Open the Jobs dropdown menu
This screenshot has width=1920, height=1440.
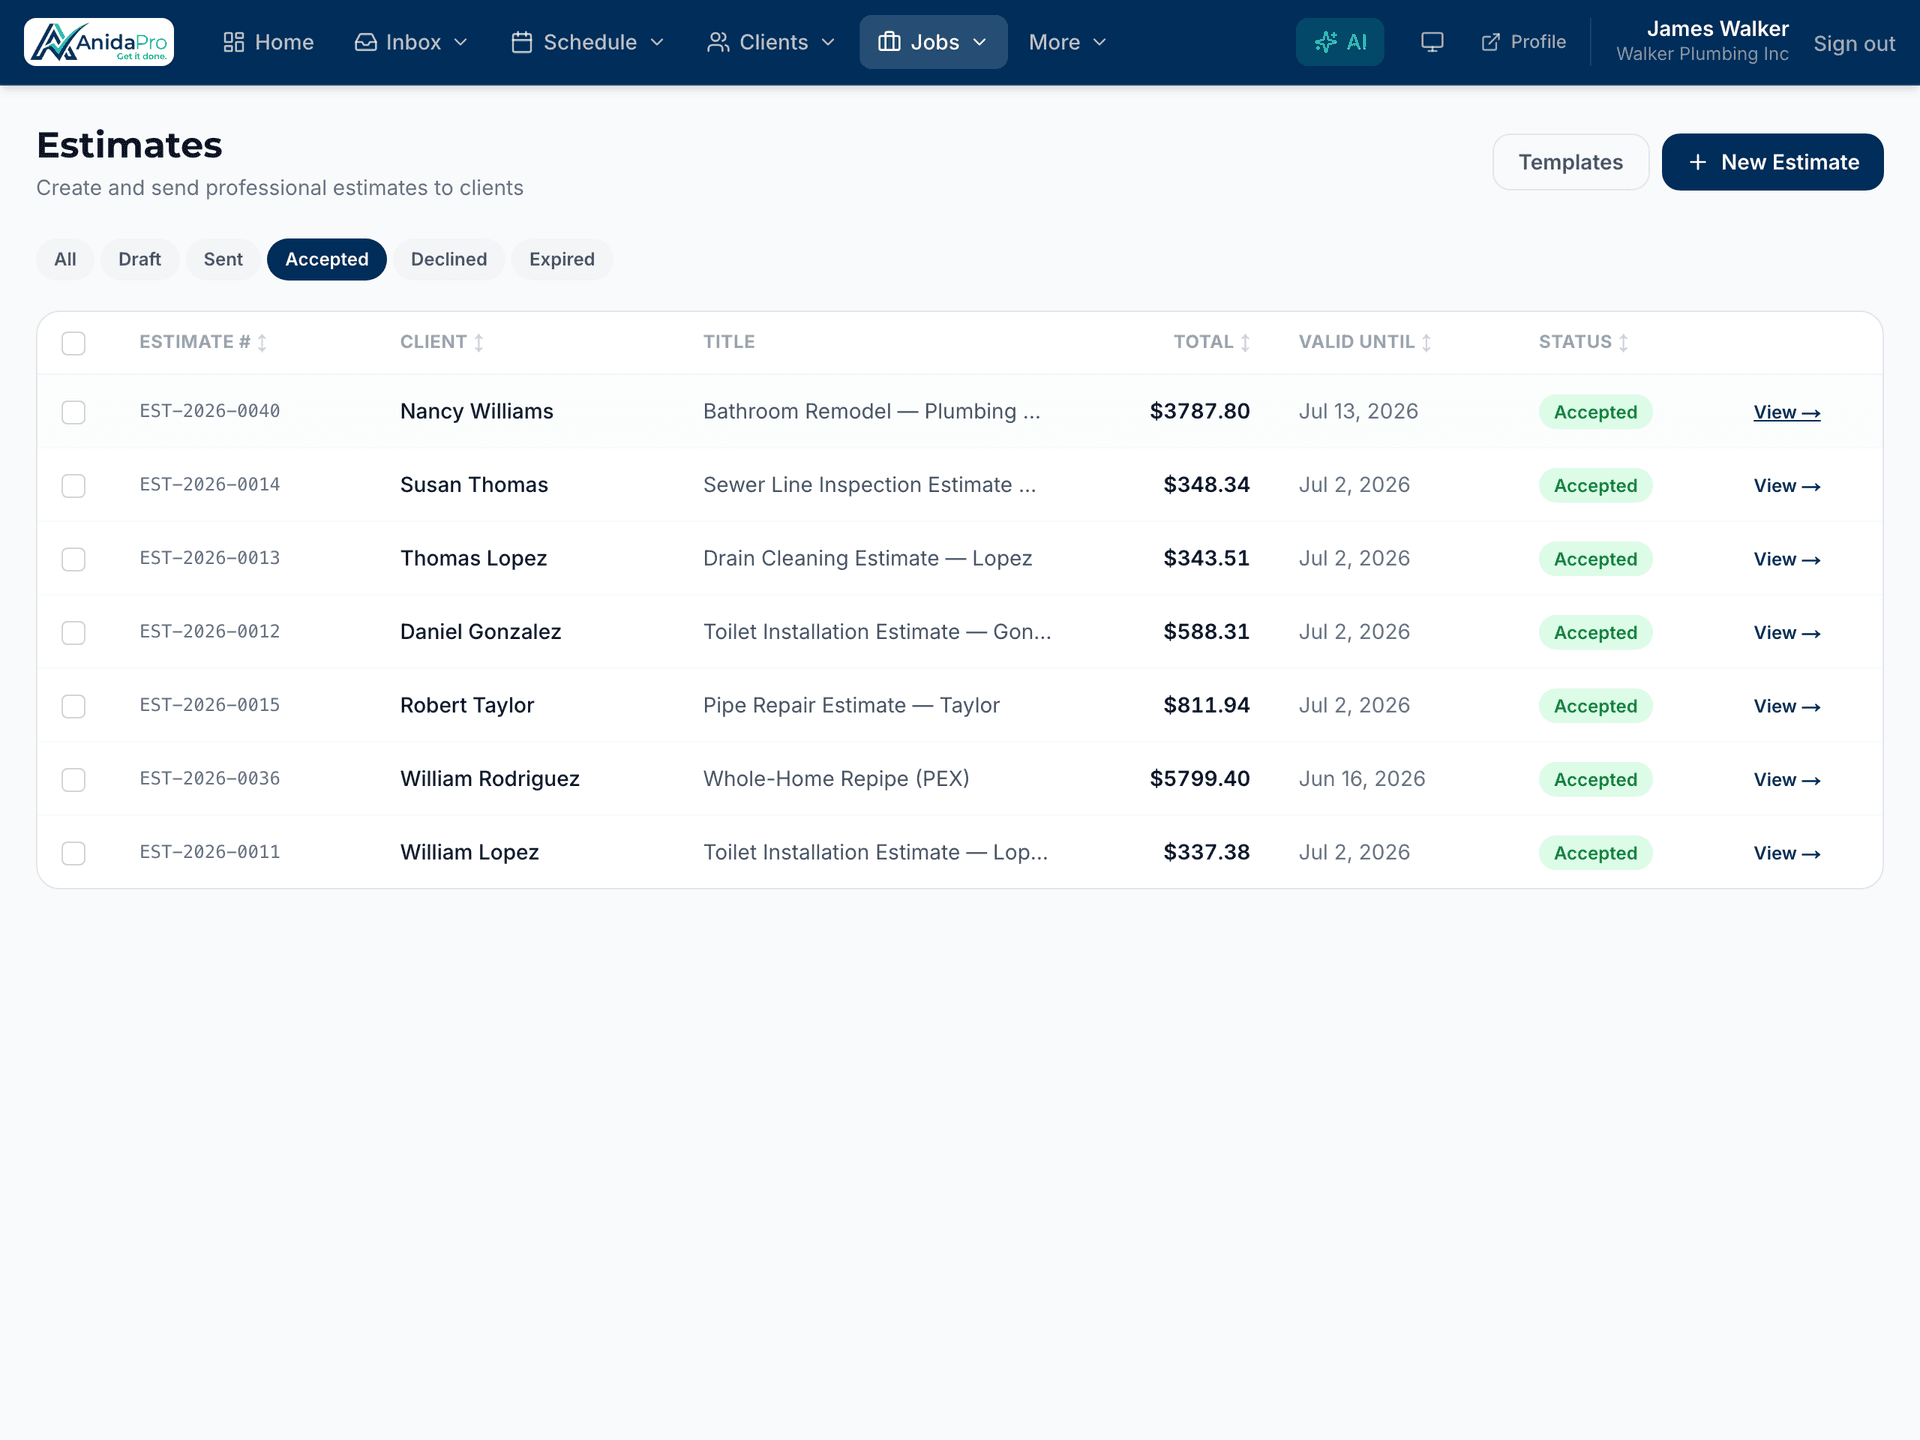[x=933, y=42]
